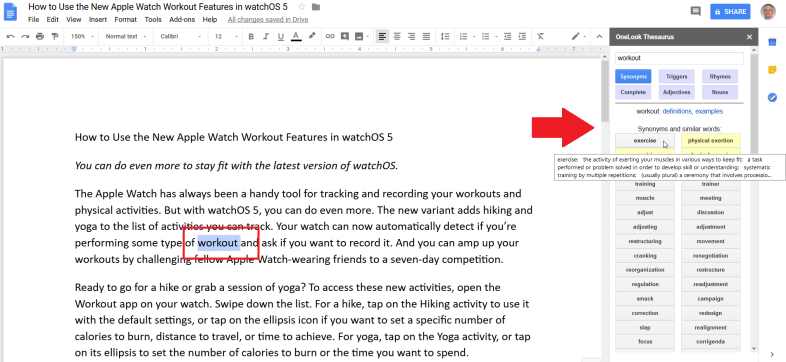
Task: Hide the menus with the chevron
Action: (599, 36)
